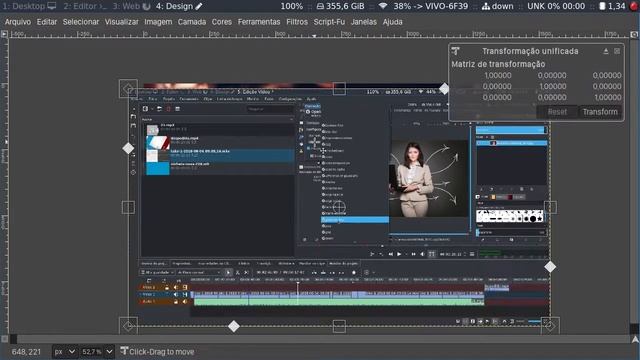
Task: Open image menu button at ruler corner
Action: 4,34
